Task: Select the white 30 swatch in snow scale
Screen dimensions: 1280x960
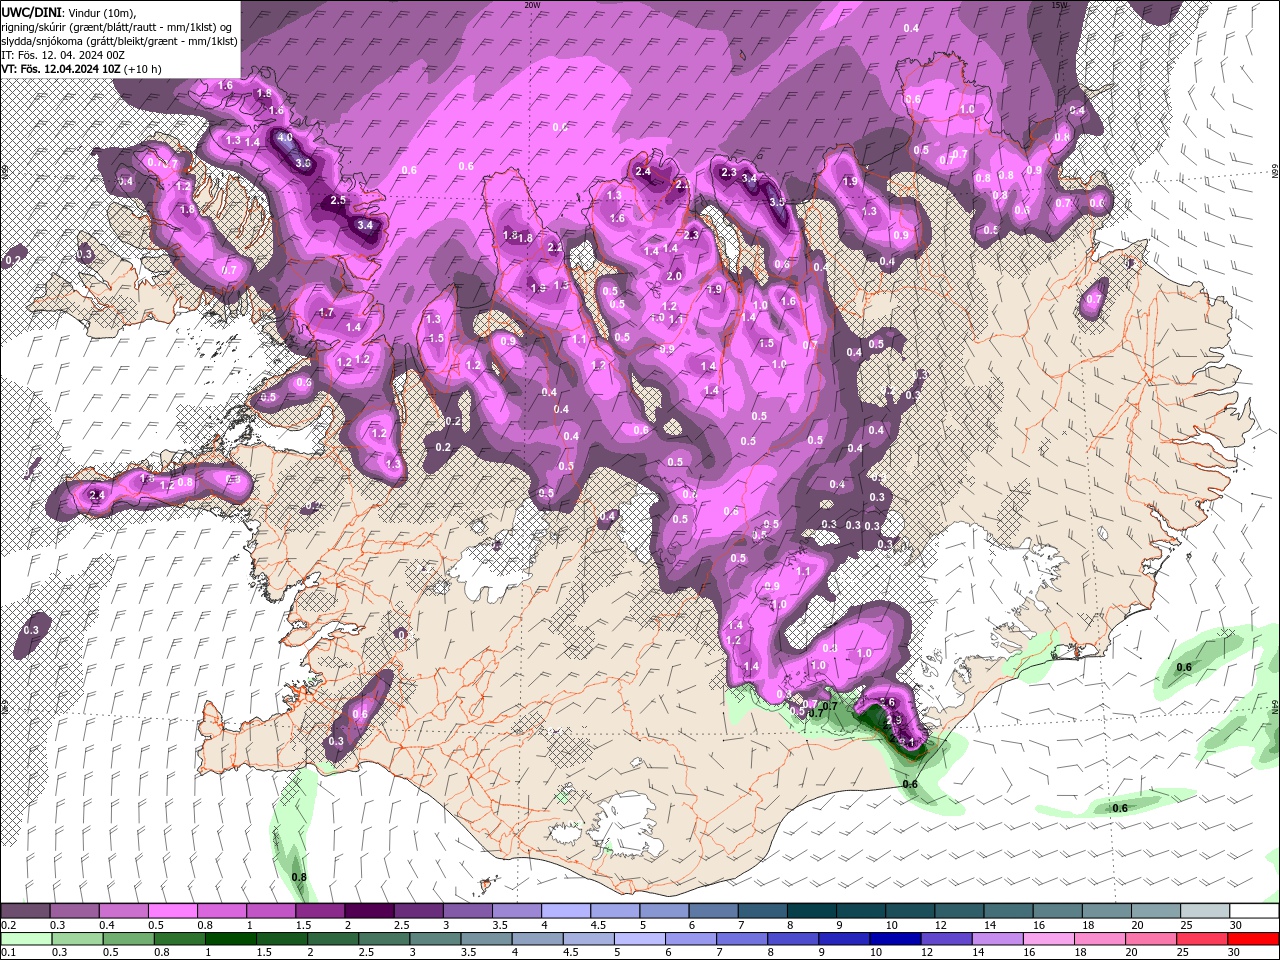Action: click(1254, 911)
